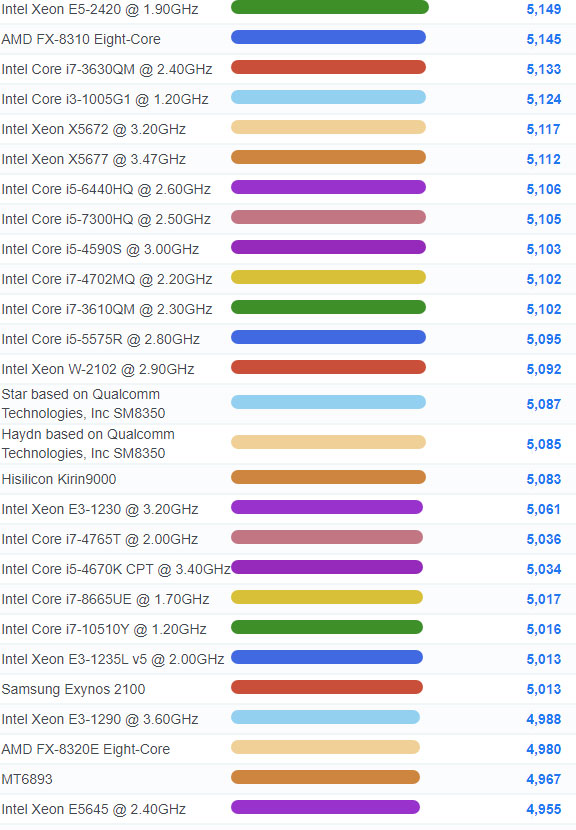Click score 5,013 for Xeon E3-1235L v5
The height and width of the screenshot is (830, 576).
(x=544, y=660)
